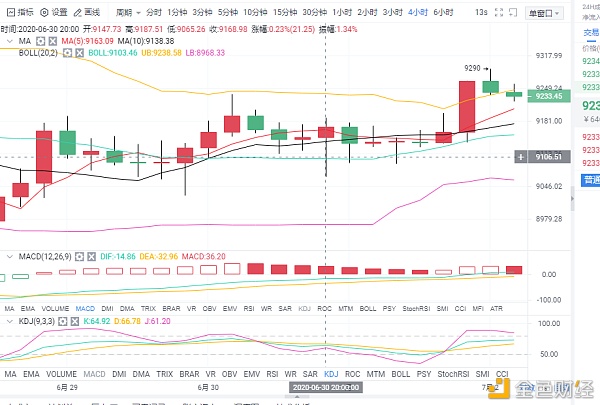
Task: Choose TRIX in KDJ panel indicator row
Action: 165,374
